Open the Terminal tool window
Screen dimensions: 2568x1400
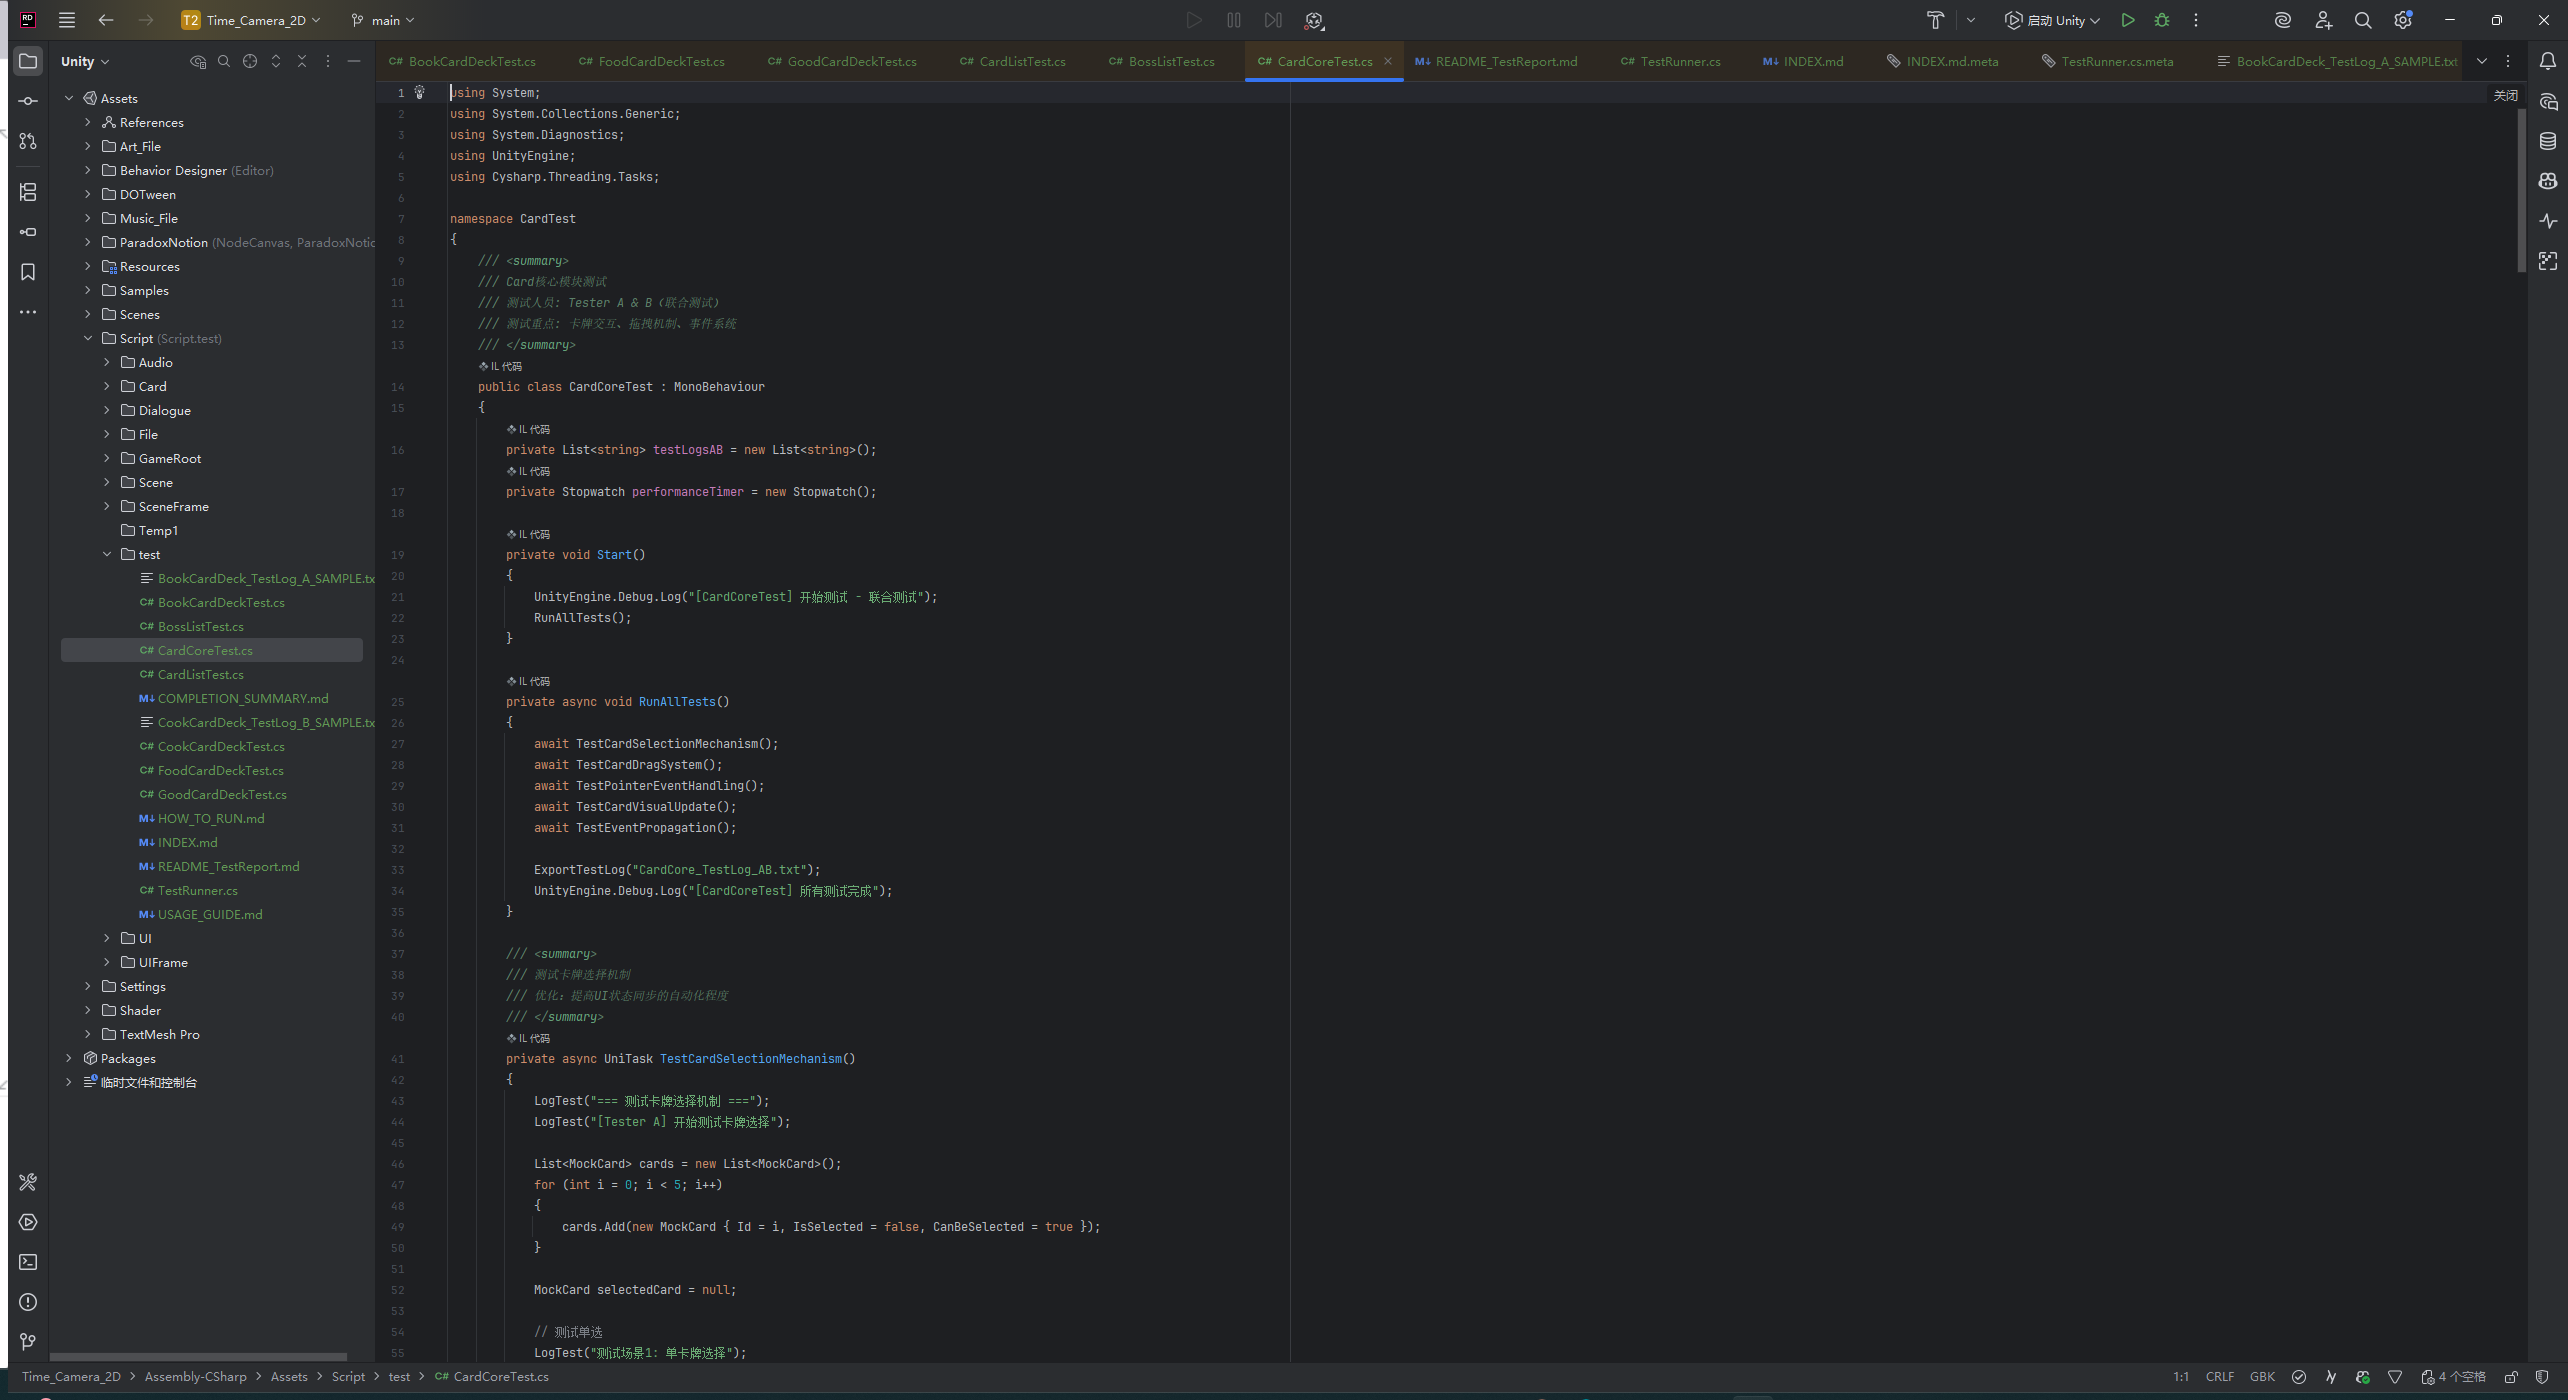tap(28, 1262)
